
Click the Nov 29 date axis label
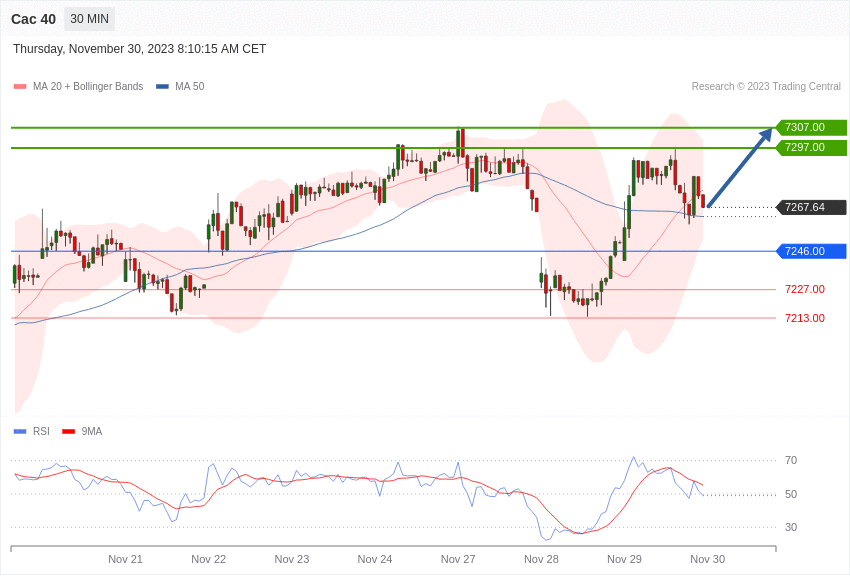tap(624, 559)
